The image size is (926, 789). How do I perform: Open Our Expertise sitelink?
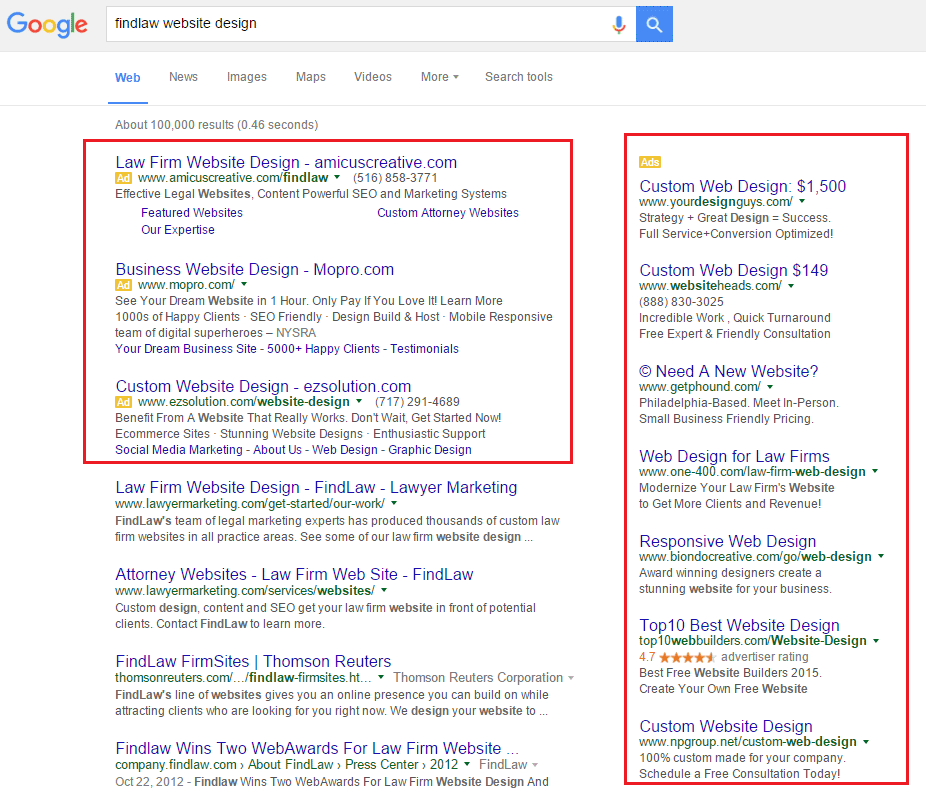tap(177, 230)
